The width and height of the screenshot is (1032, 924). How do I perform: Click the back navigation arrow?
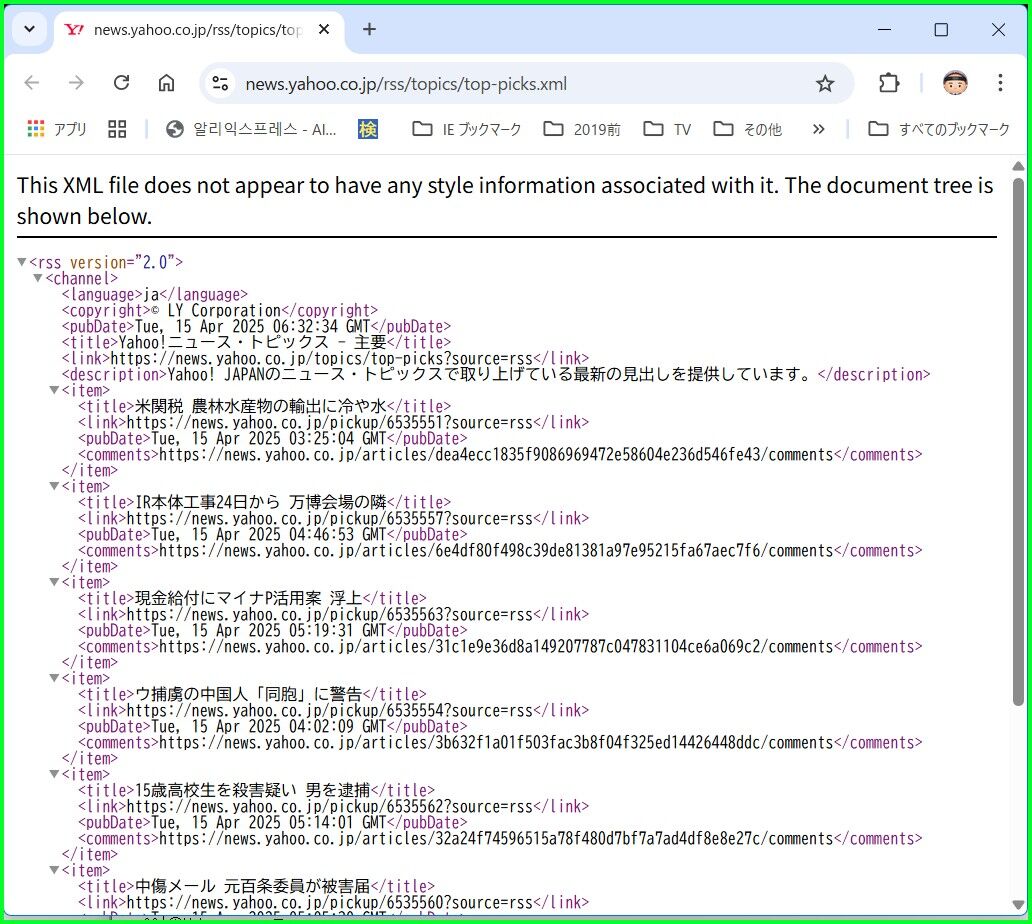[31, 83]
